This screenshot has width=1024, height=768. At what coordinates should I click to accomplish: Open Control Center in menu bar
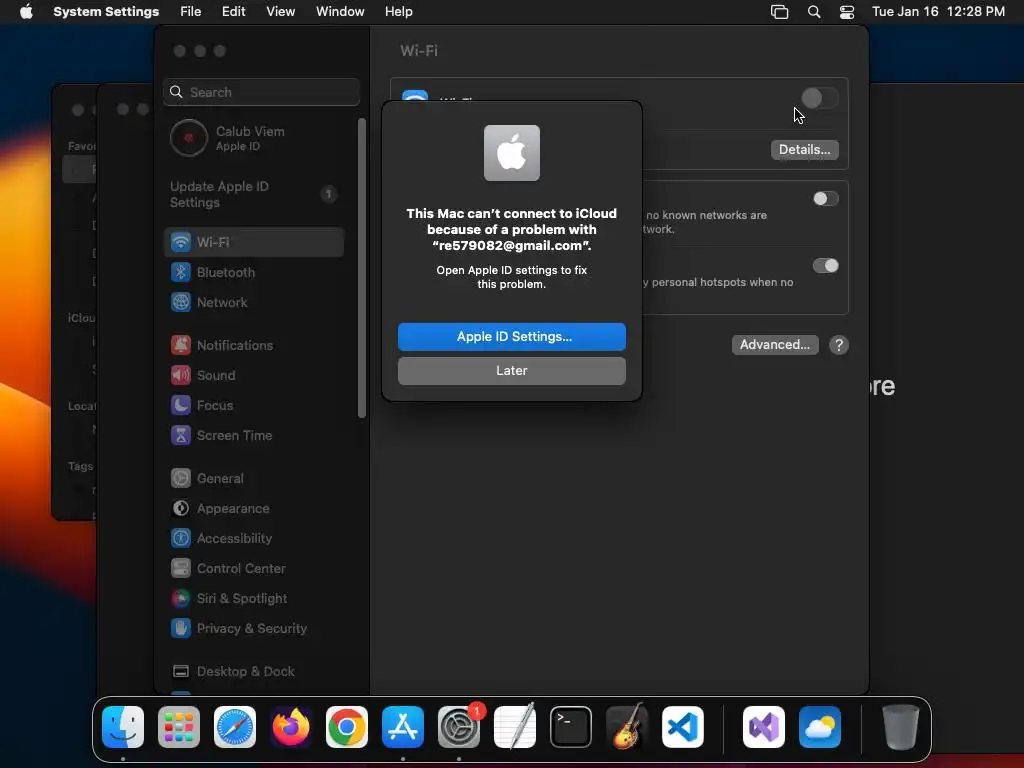[x=847, y=12]
